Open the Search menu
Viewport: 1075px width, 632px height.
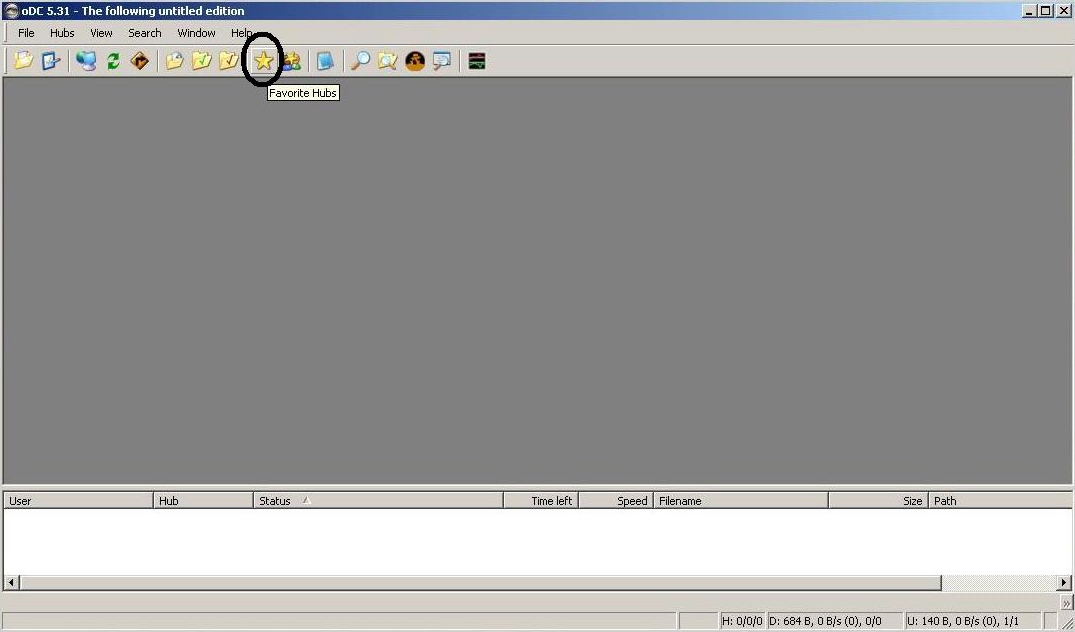[x=145, y=33]
